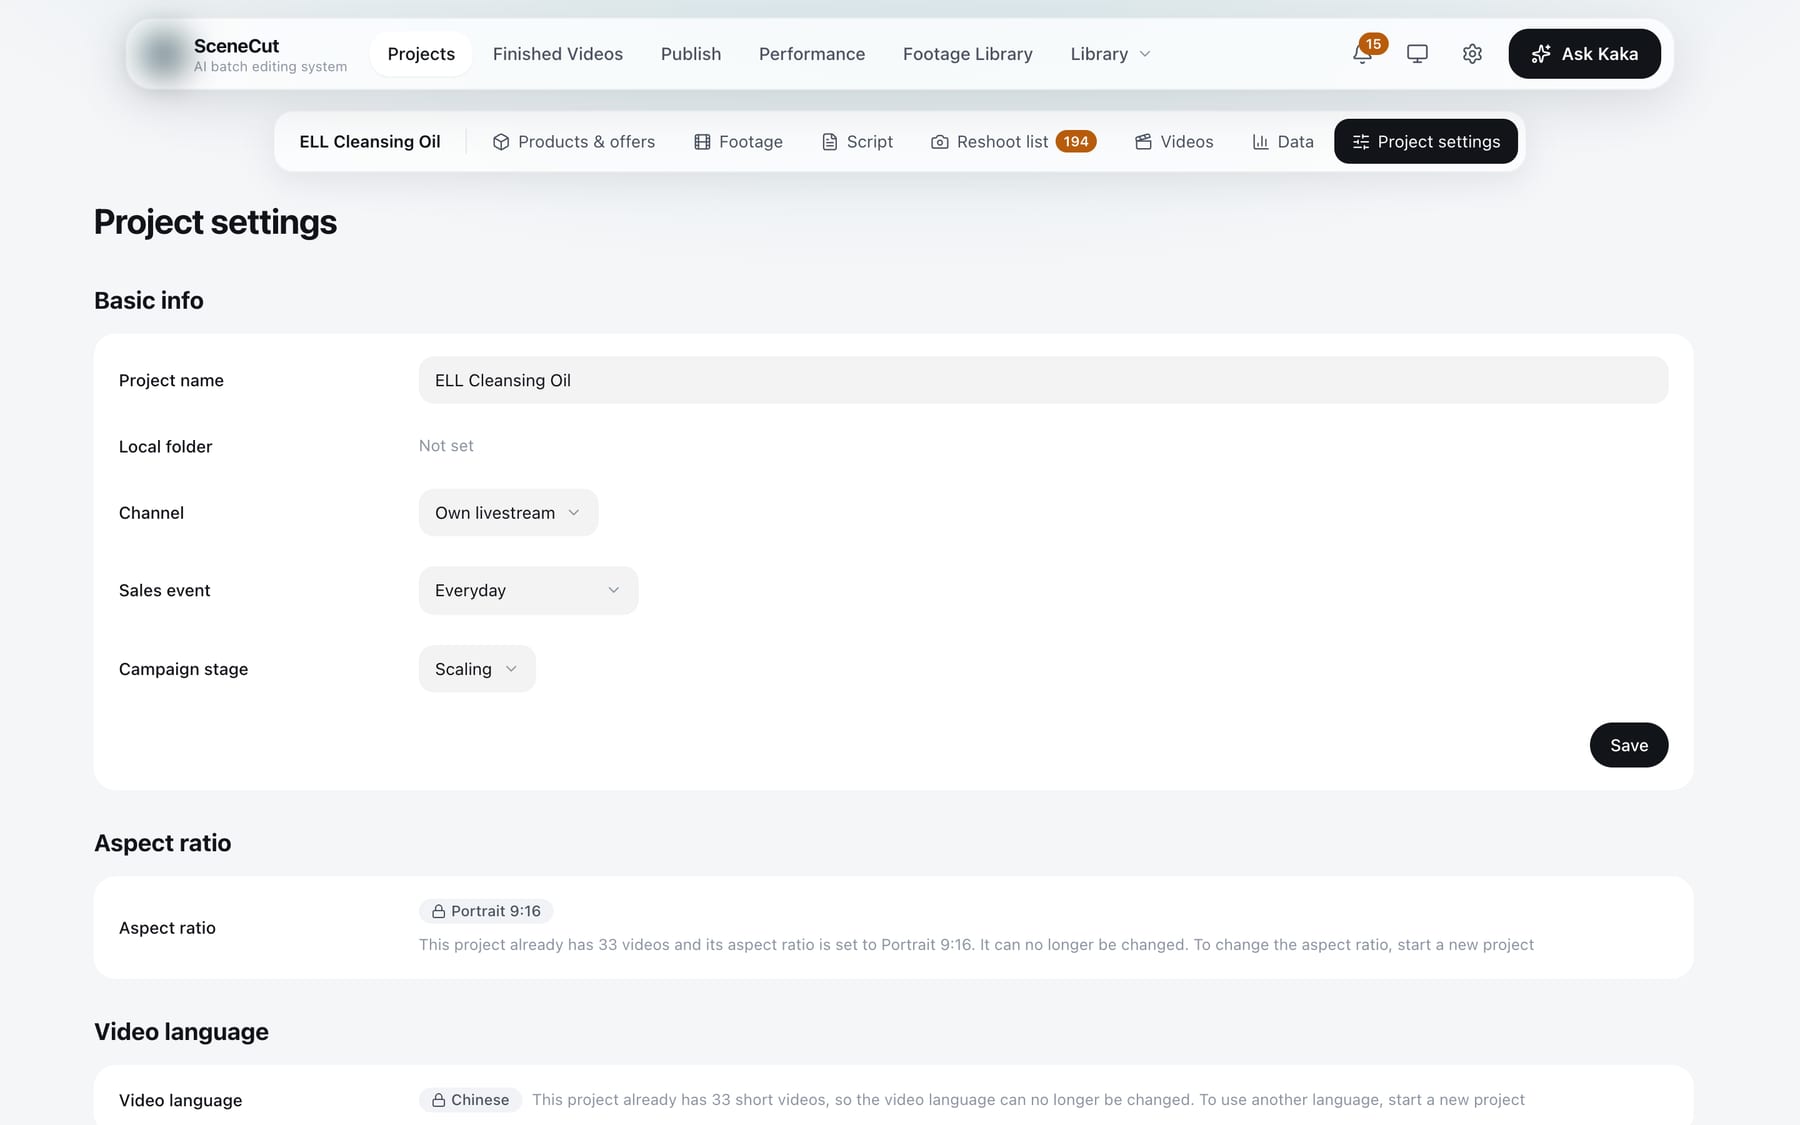The image size is (1800, 1125).
Task: Go to the Projects tab
Action: point(421,54)
